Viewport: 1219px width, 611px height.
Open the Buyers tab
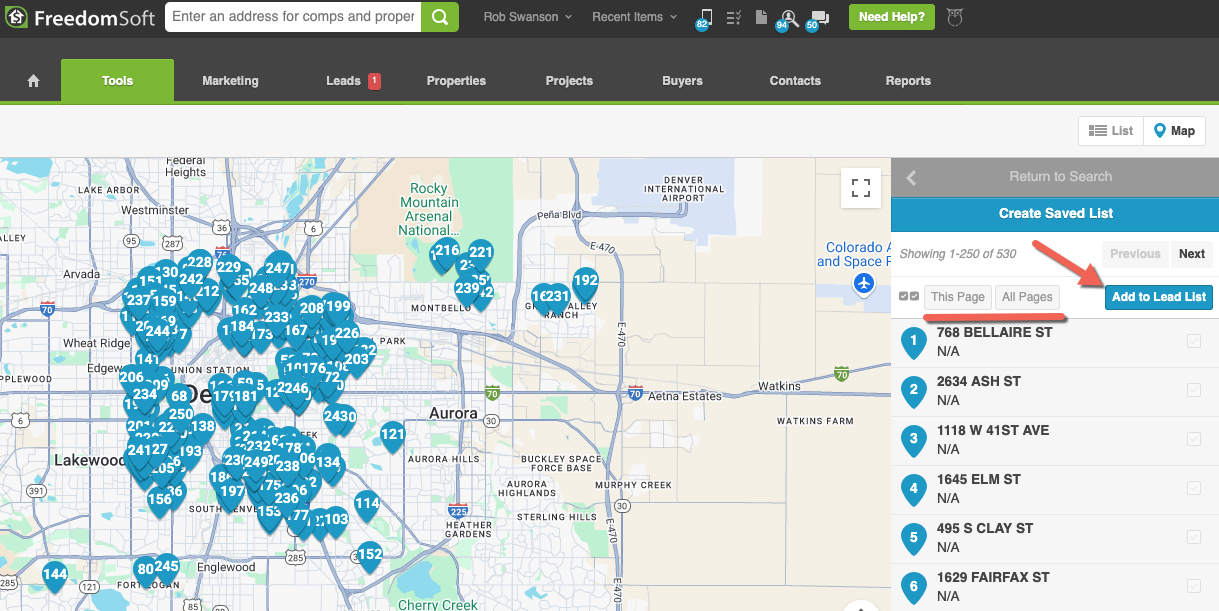coord(682,81)
